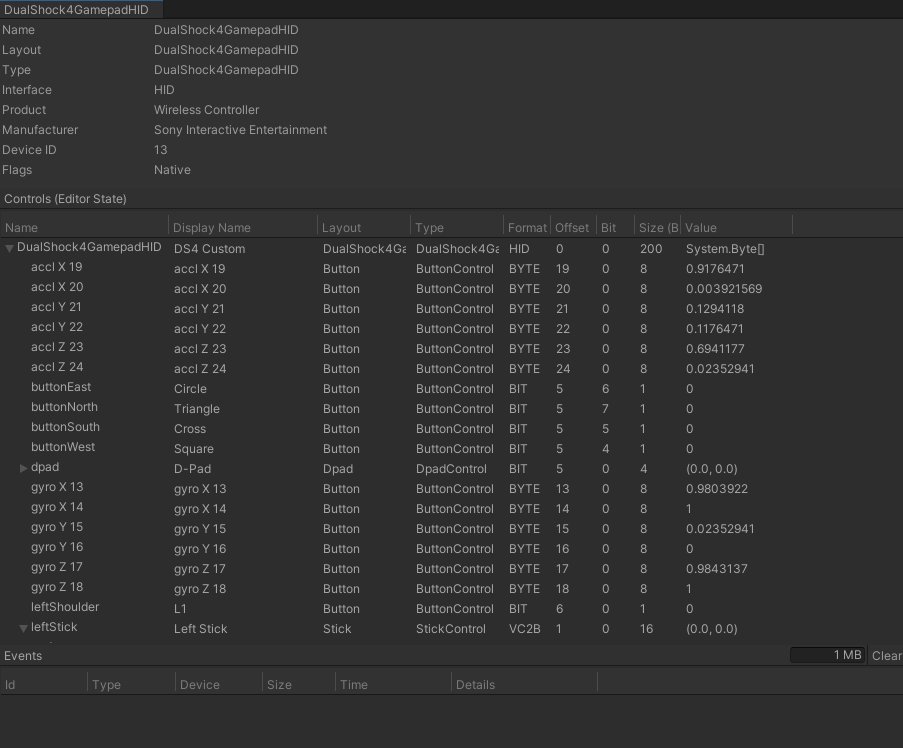Click the value 0.9176471

coord(715,269)
